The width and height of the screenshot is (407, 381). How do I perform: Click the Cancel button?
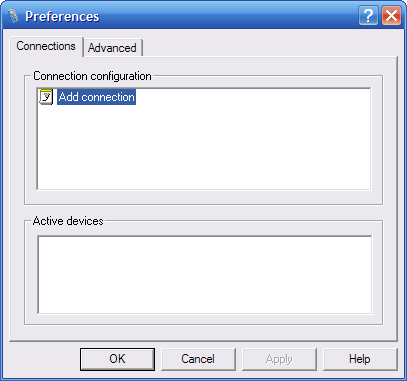(198, 359)
